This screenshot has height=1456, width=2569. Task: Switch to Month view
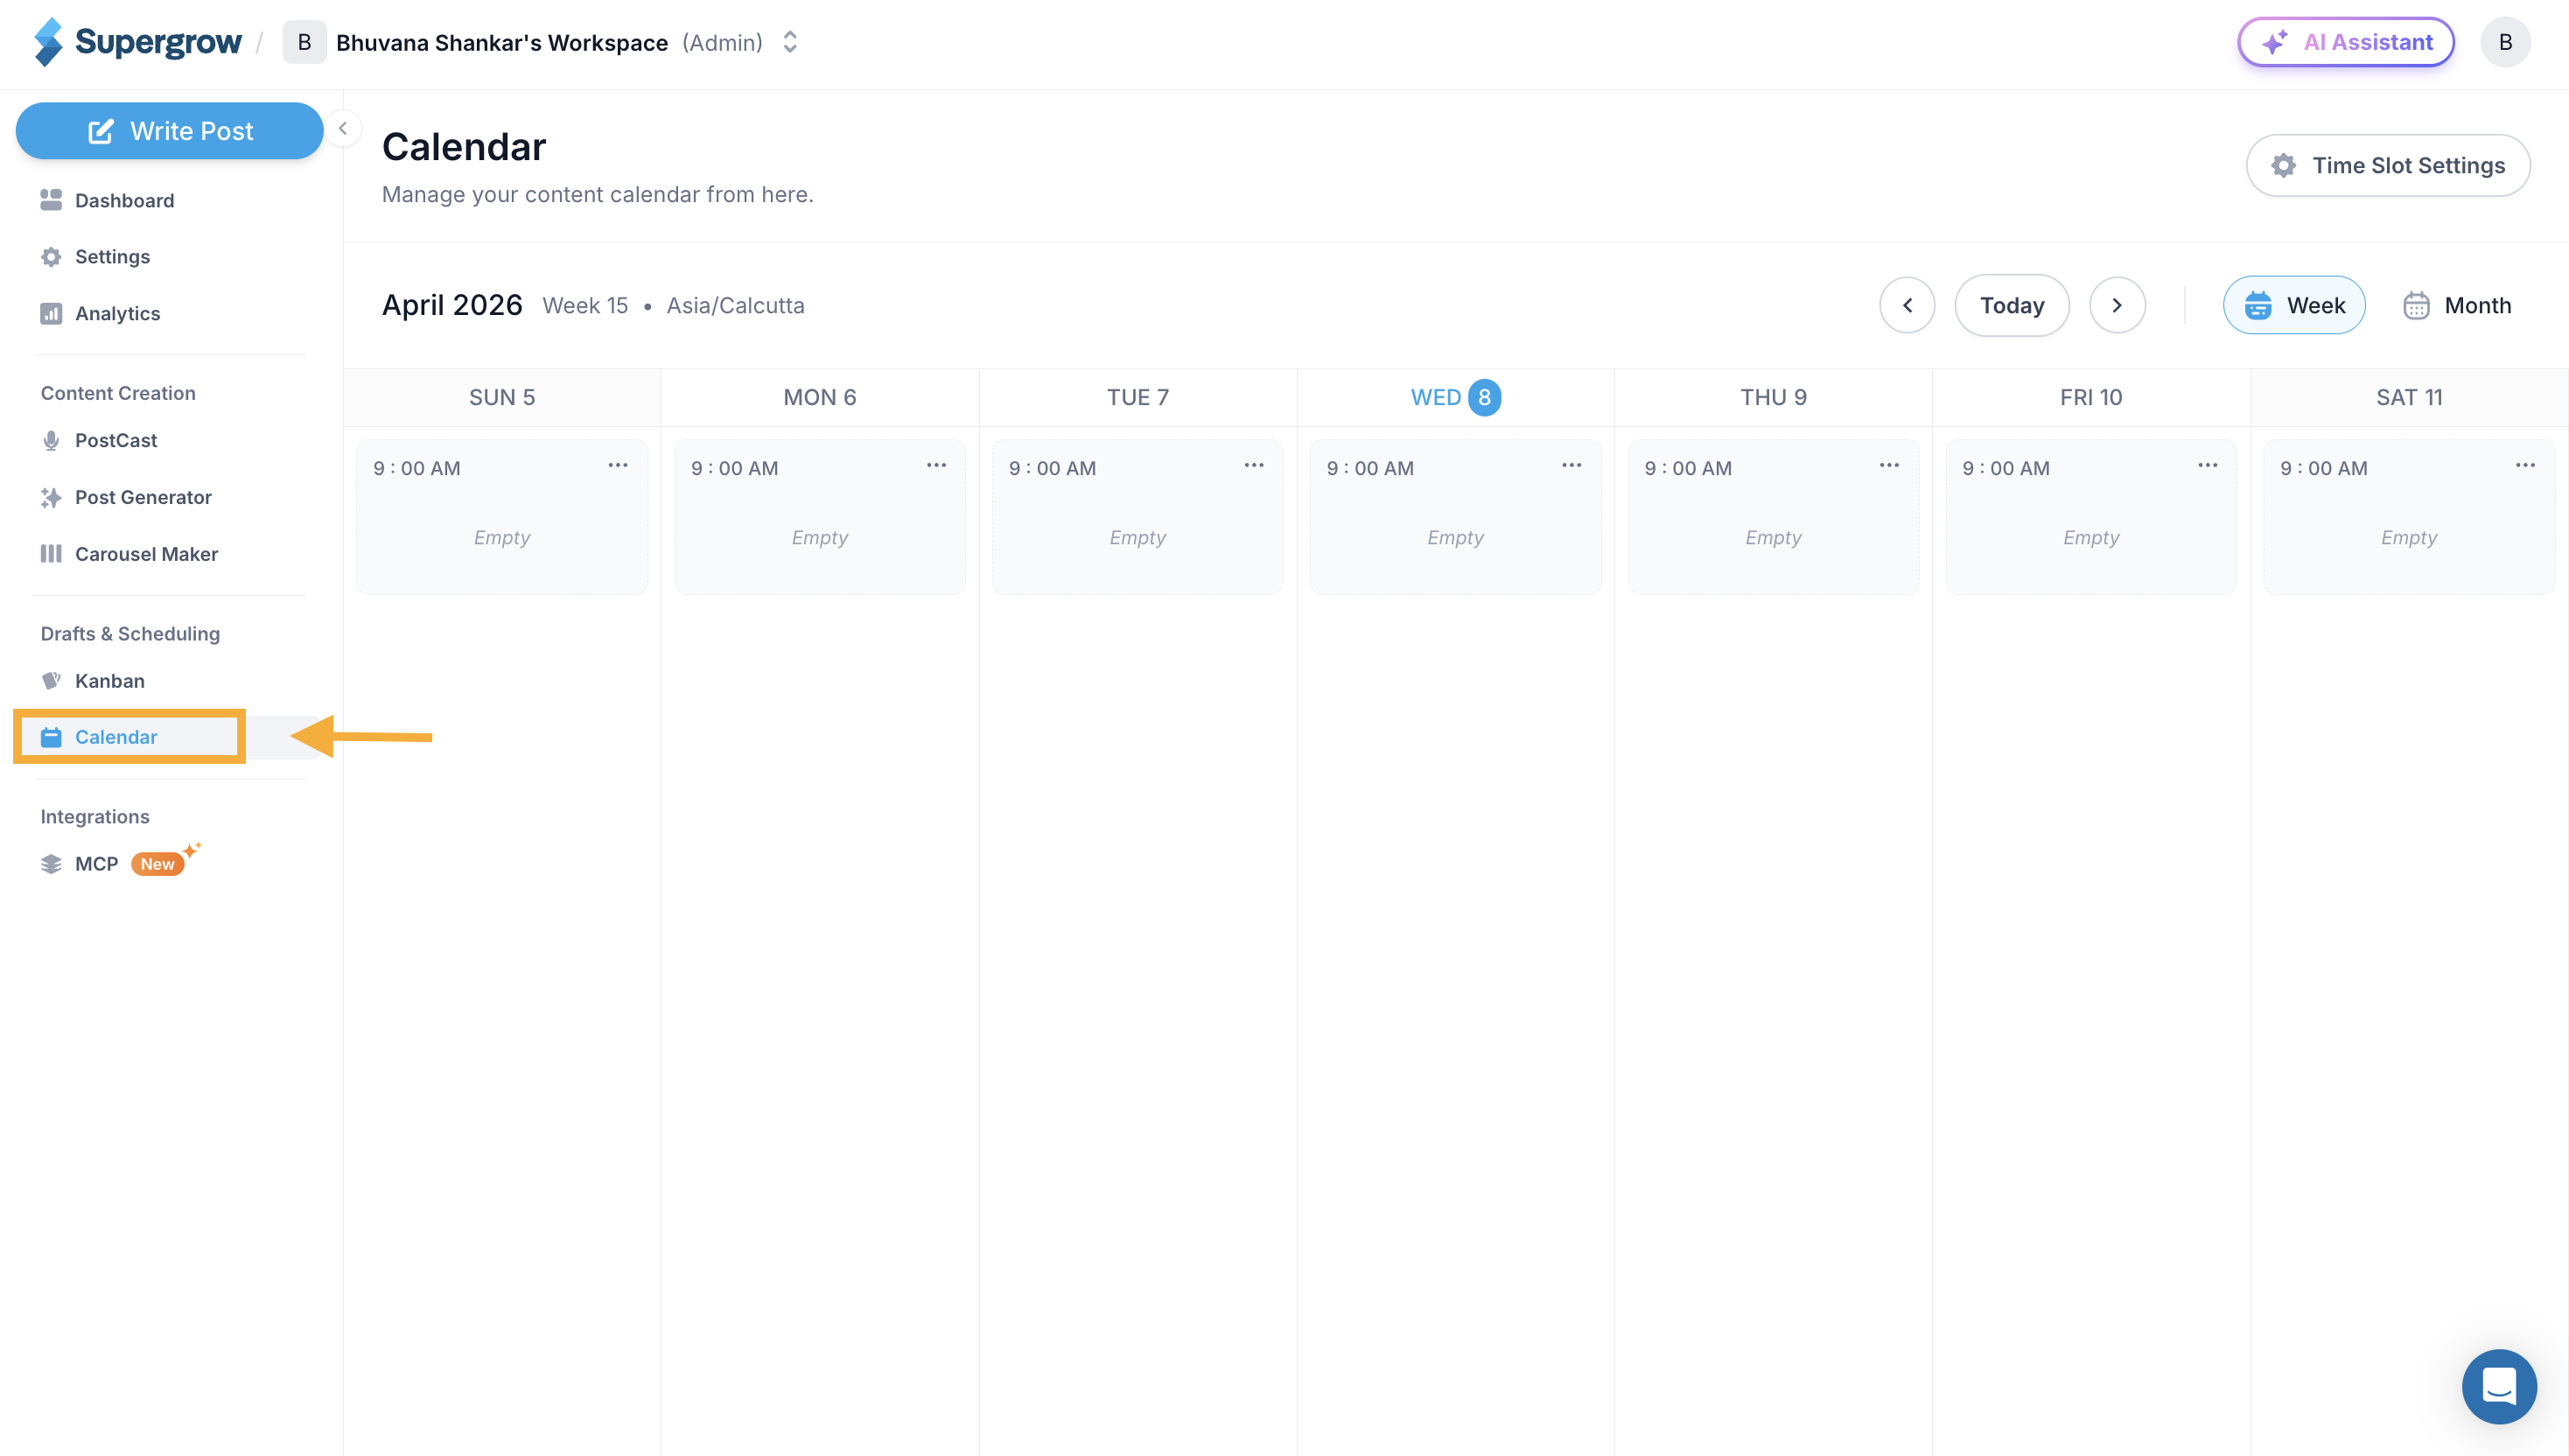2458,305
